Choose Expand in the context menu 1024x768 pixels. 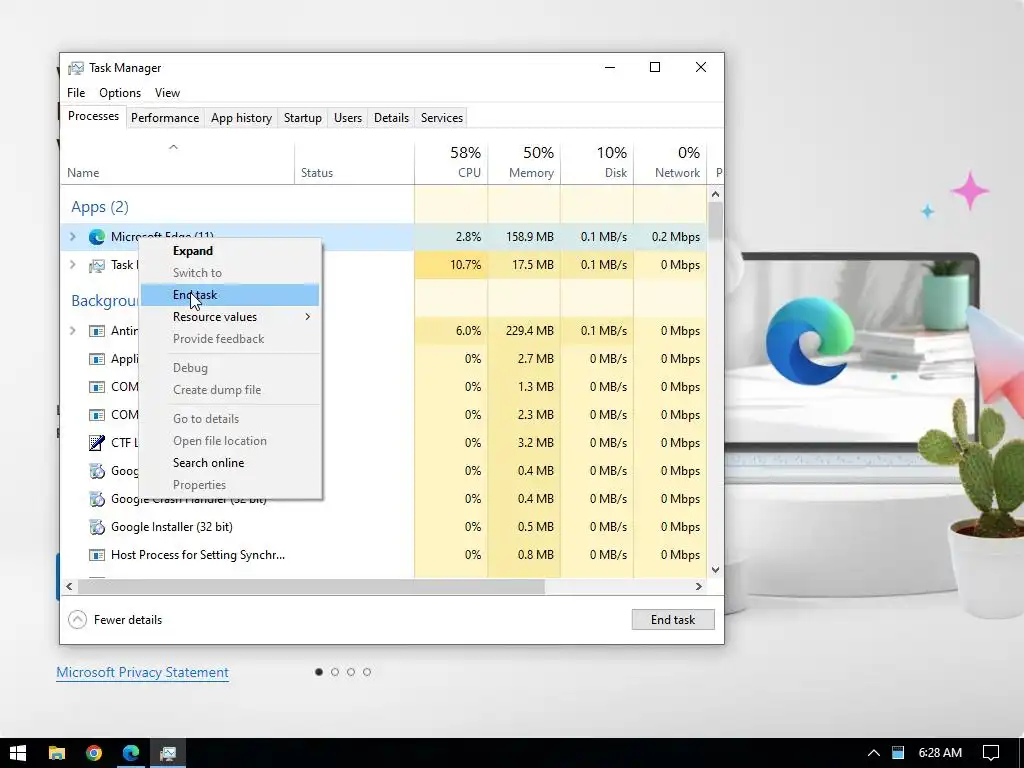click(x=230, y=251)
